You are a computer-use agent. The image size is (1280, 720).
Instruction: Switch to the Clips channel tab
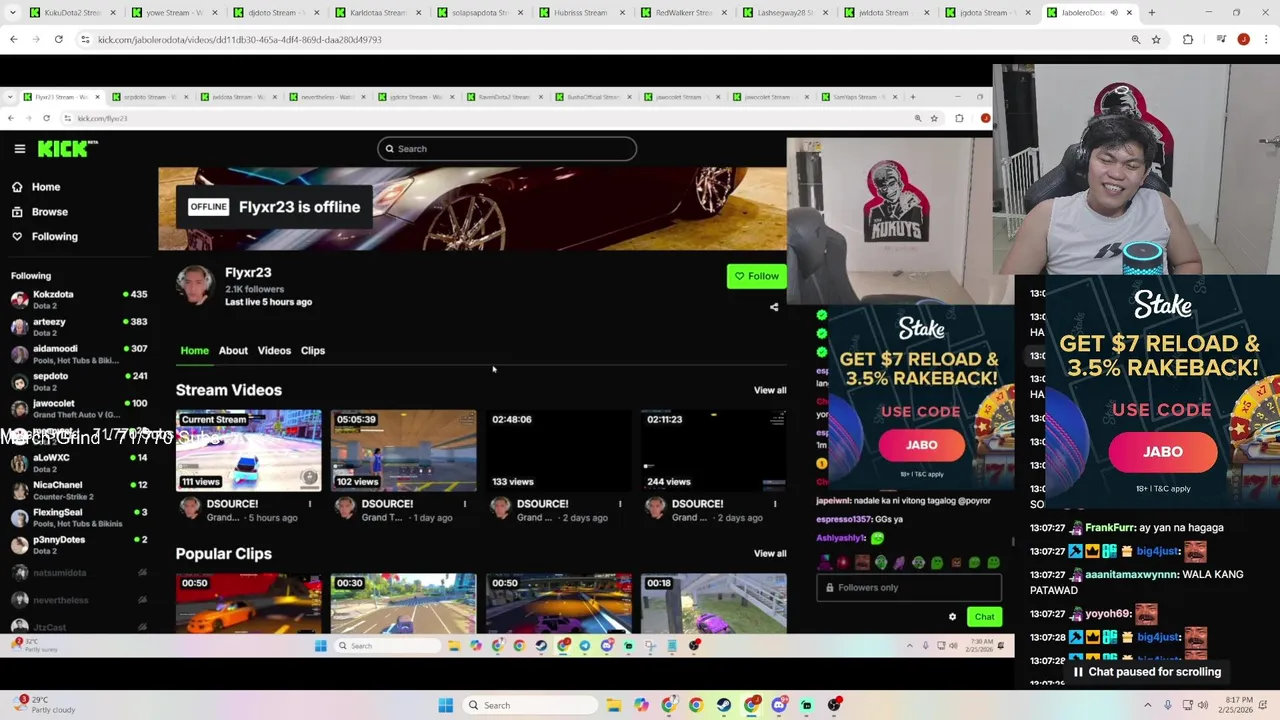point(313,351)
